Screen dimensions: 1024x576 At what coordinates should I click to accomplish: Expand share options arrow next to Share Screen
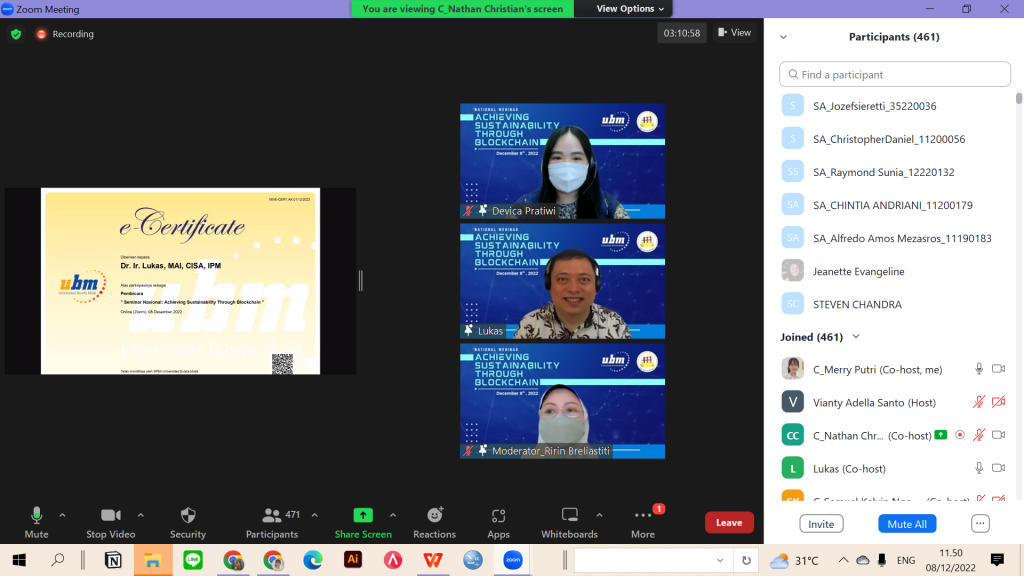(392, 515)
